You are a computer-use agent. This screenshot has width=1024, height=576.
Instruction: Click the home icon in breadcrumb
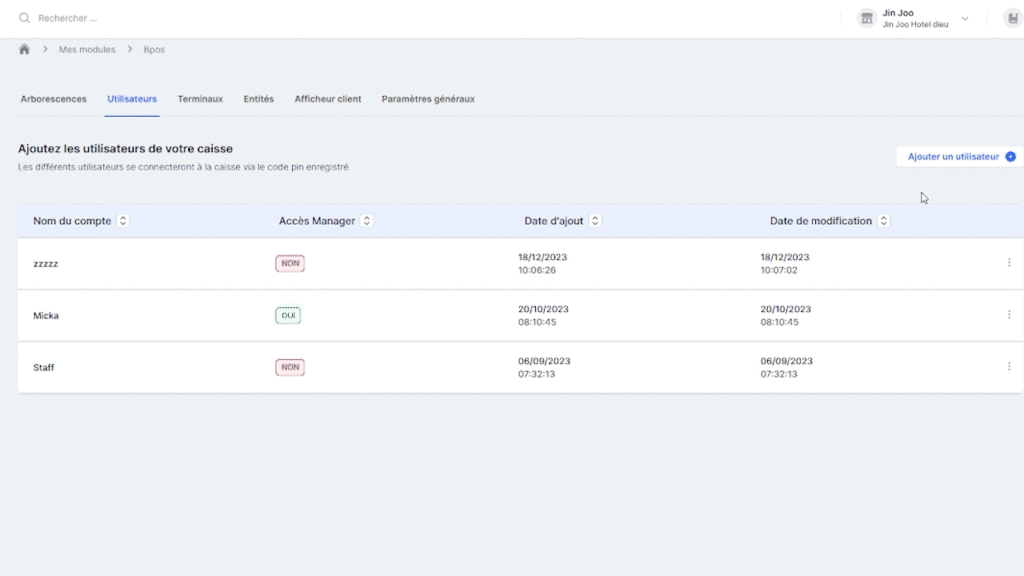[24, 49]
